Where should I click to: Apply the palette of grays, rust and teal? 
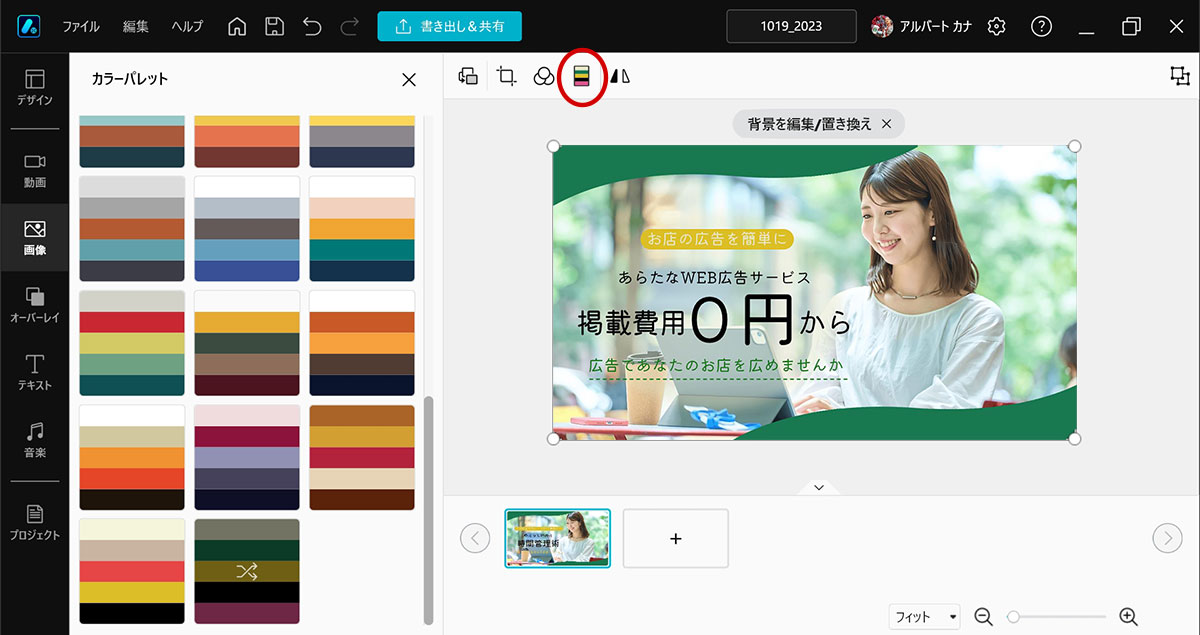click(x=132, y=229)
